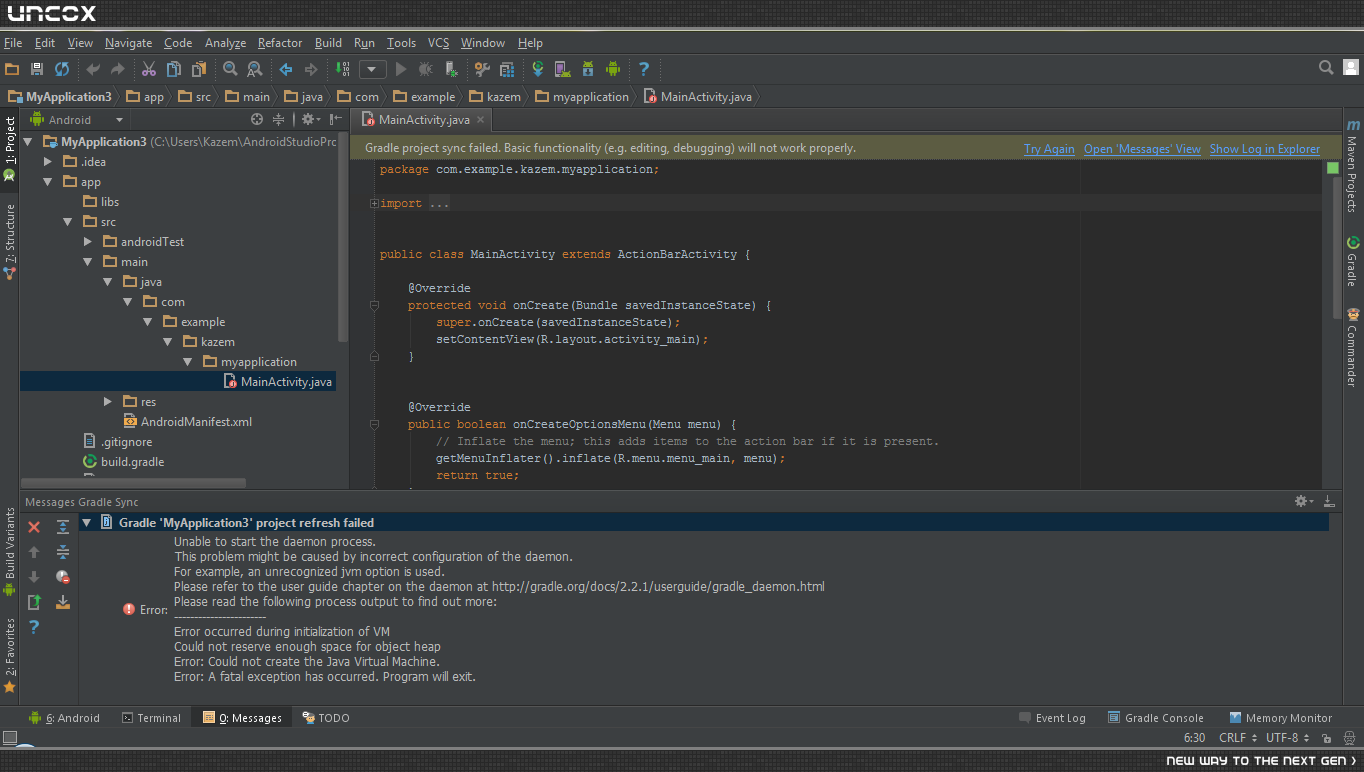Toggle Hide Warnings icon in Messages panel

[63, 577]
